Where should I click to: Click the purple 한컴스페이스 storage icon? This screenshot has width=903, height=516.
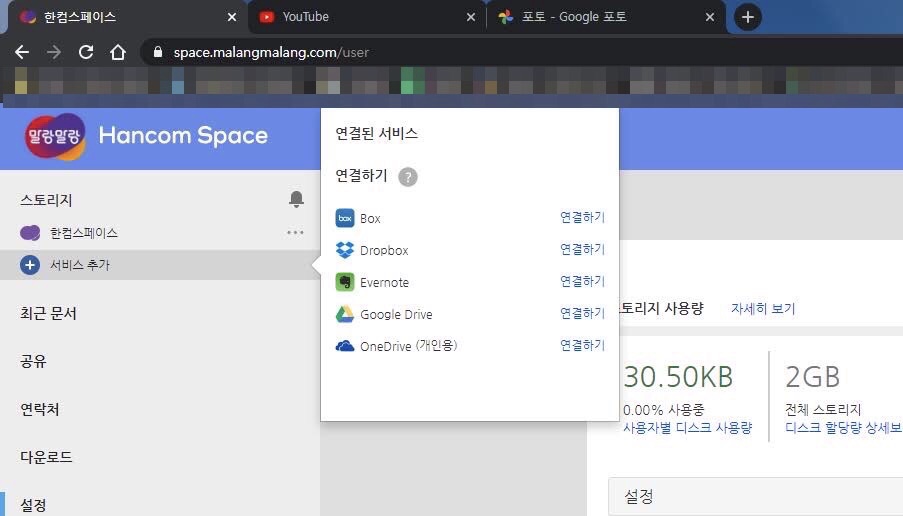click(30, 233)
